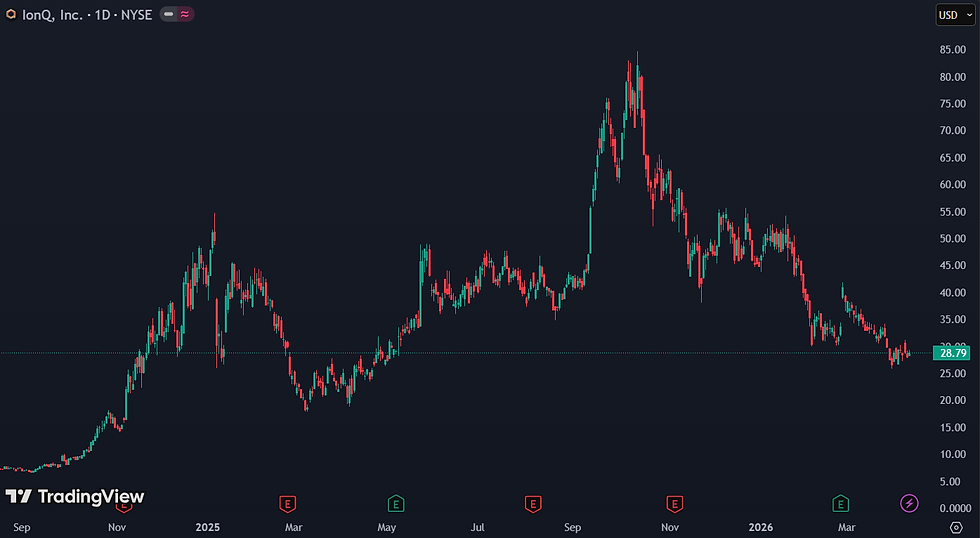Click the 75.00 price axis label

(952, 104)
